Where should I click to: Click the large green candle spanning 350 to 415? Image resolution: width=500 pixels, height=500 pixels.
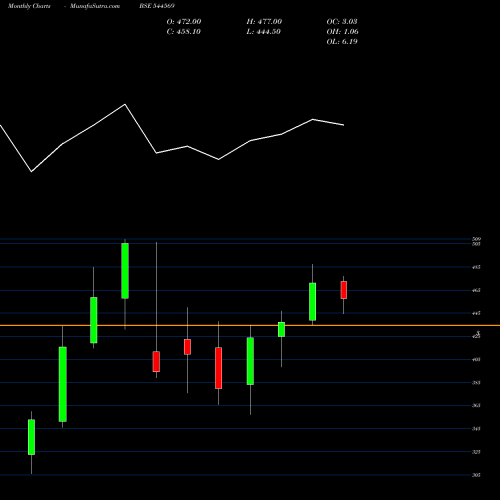[63, 384]
